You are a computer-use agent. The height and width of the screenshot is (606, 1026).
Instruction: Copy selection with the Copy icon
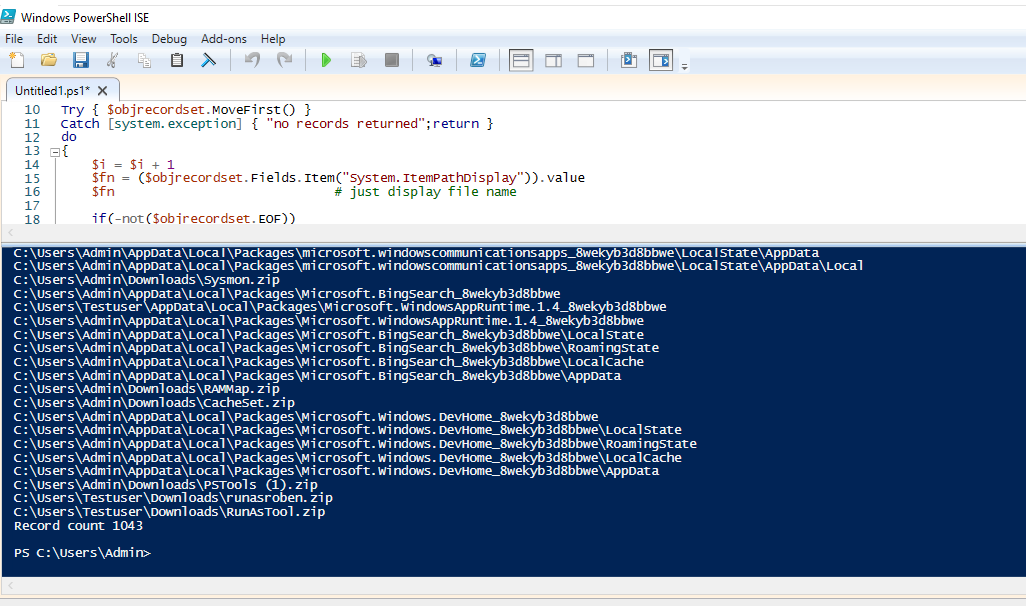pos(145,61)
